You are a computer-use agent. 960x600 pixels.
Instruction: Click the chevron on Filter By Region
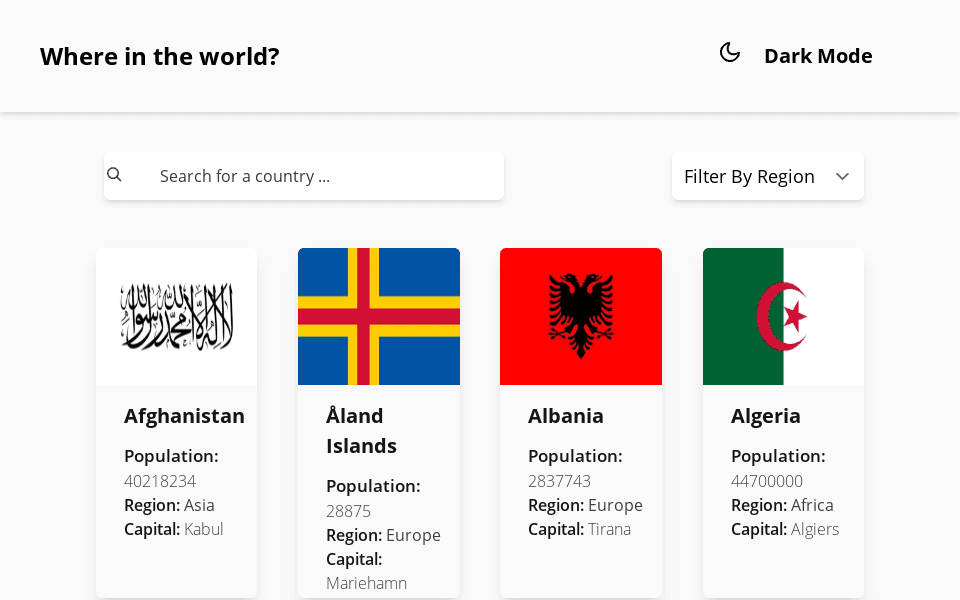pyautogui.click(x=842, y=176)
